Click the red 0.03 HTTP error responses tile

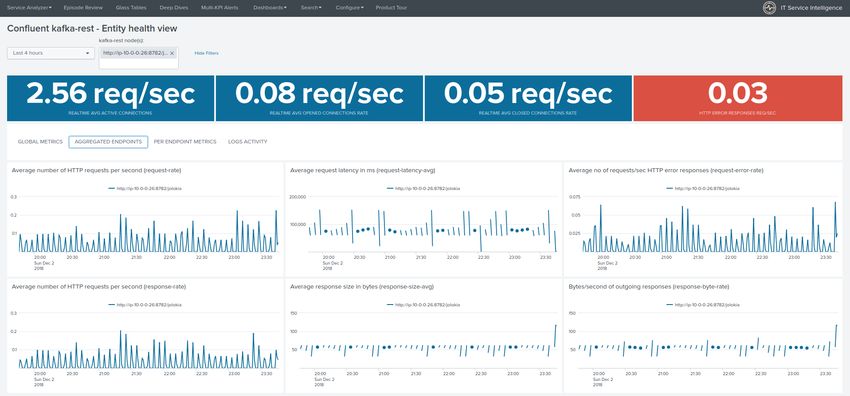738,98
